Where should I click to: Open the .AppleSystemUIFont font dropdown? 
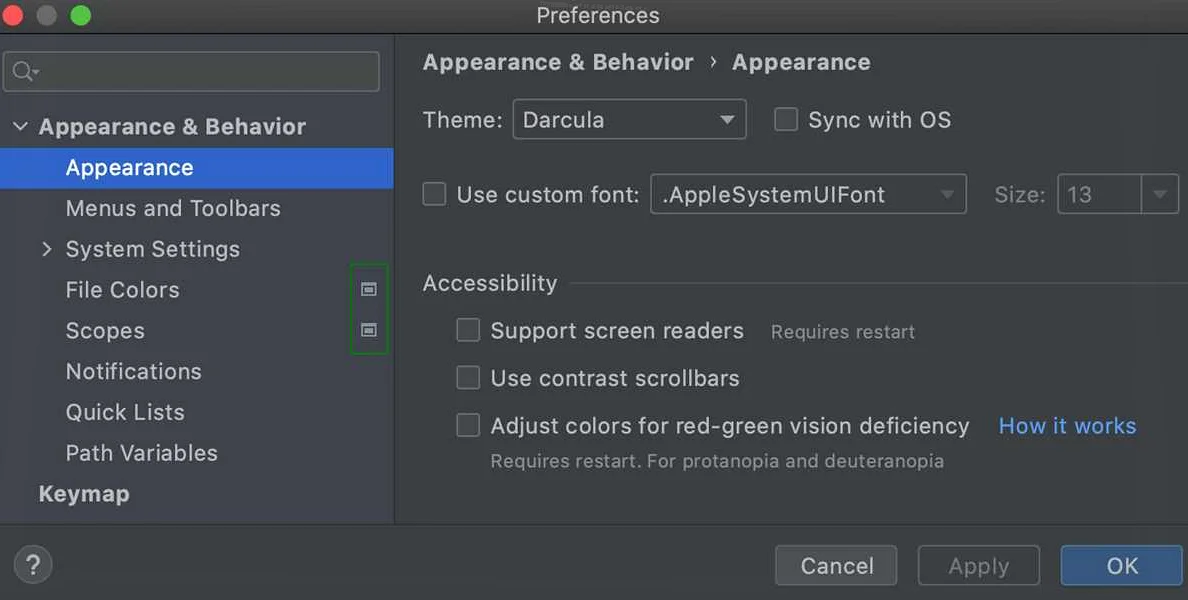coord(808,194)
